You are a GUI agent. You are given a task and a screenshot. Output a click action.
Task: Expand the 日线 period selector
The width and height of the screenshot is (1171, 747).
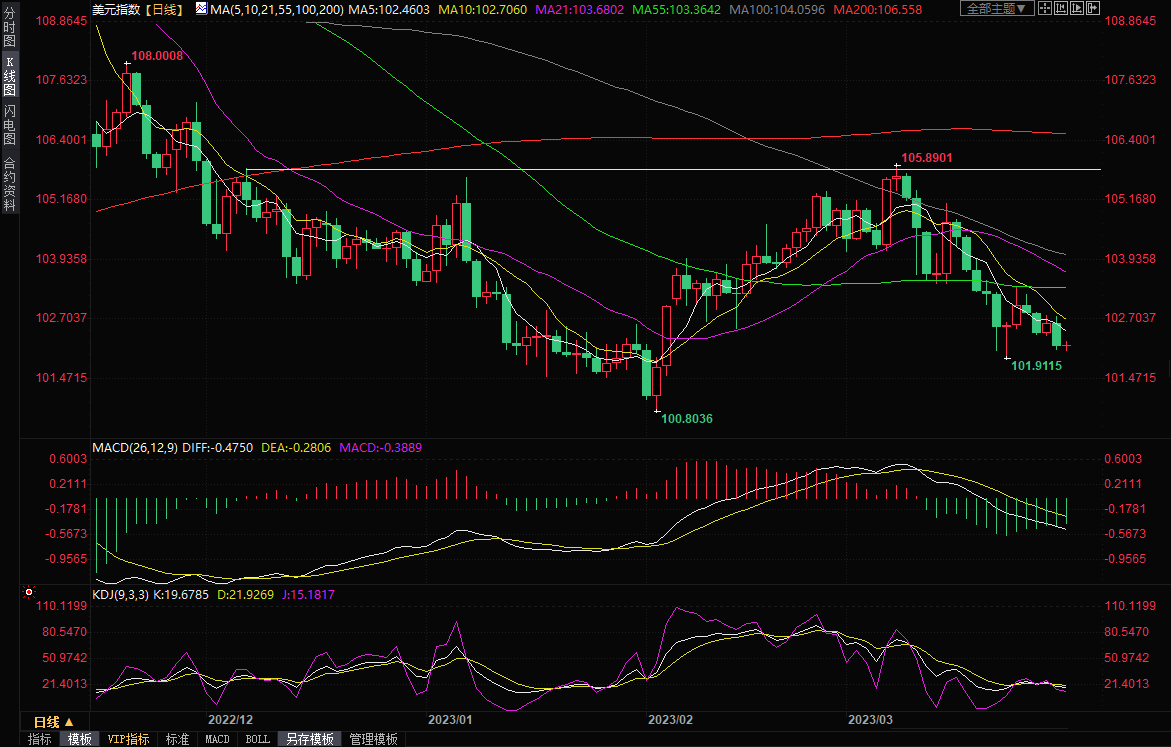(x=53, y=722)
